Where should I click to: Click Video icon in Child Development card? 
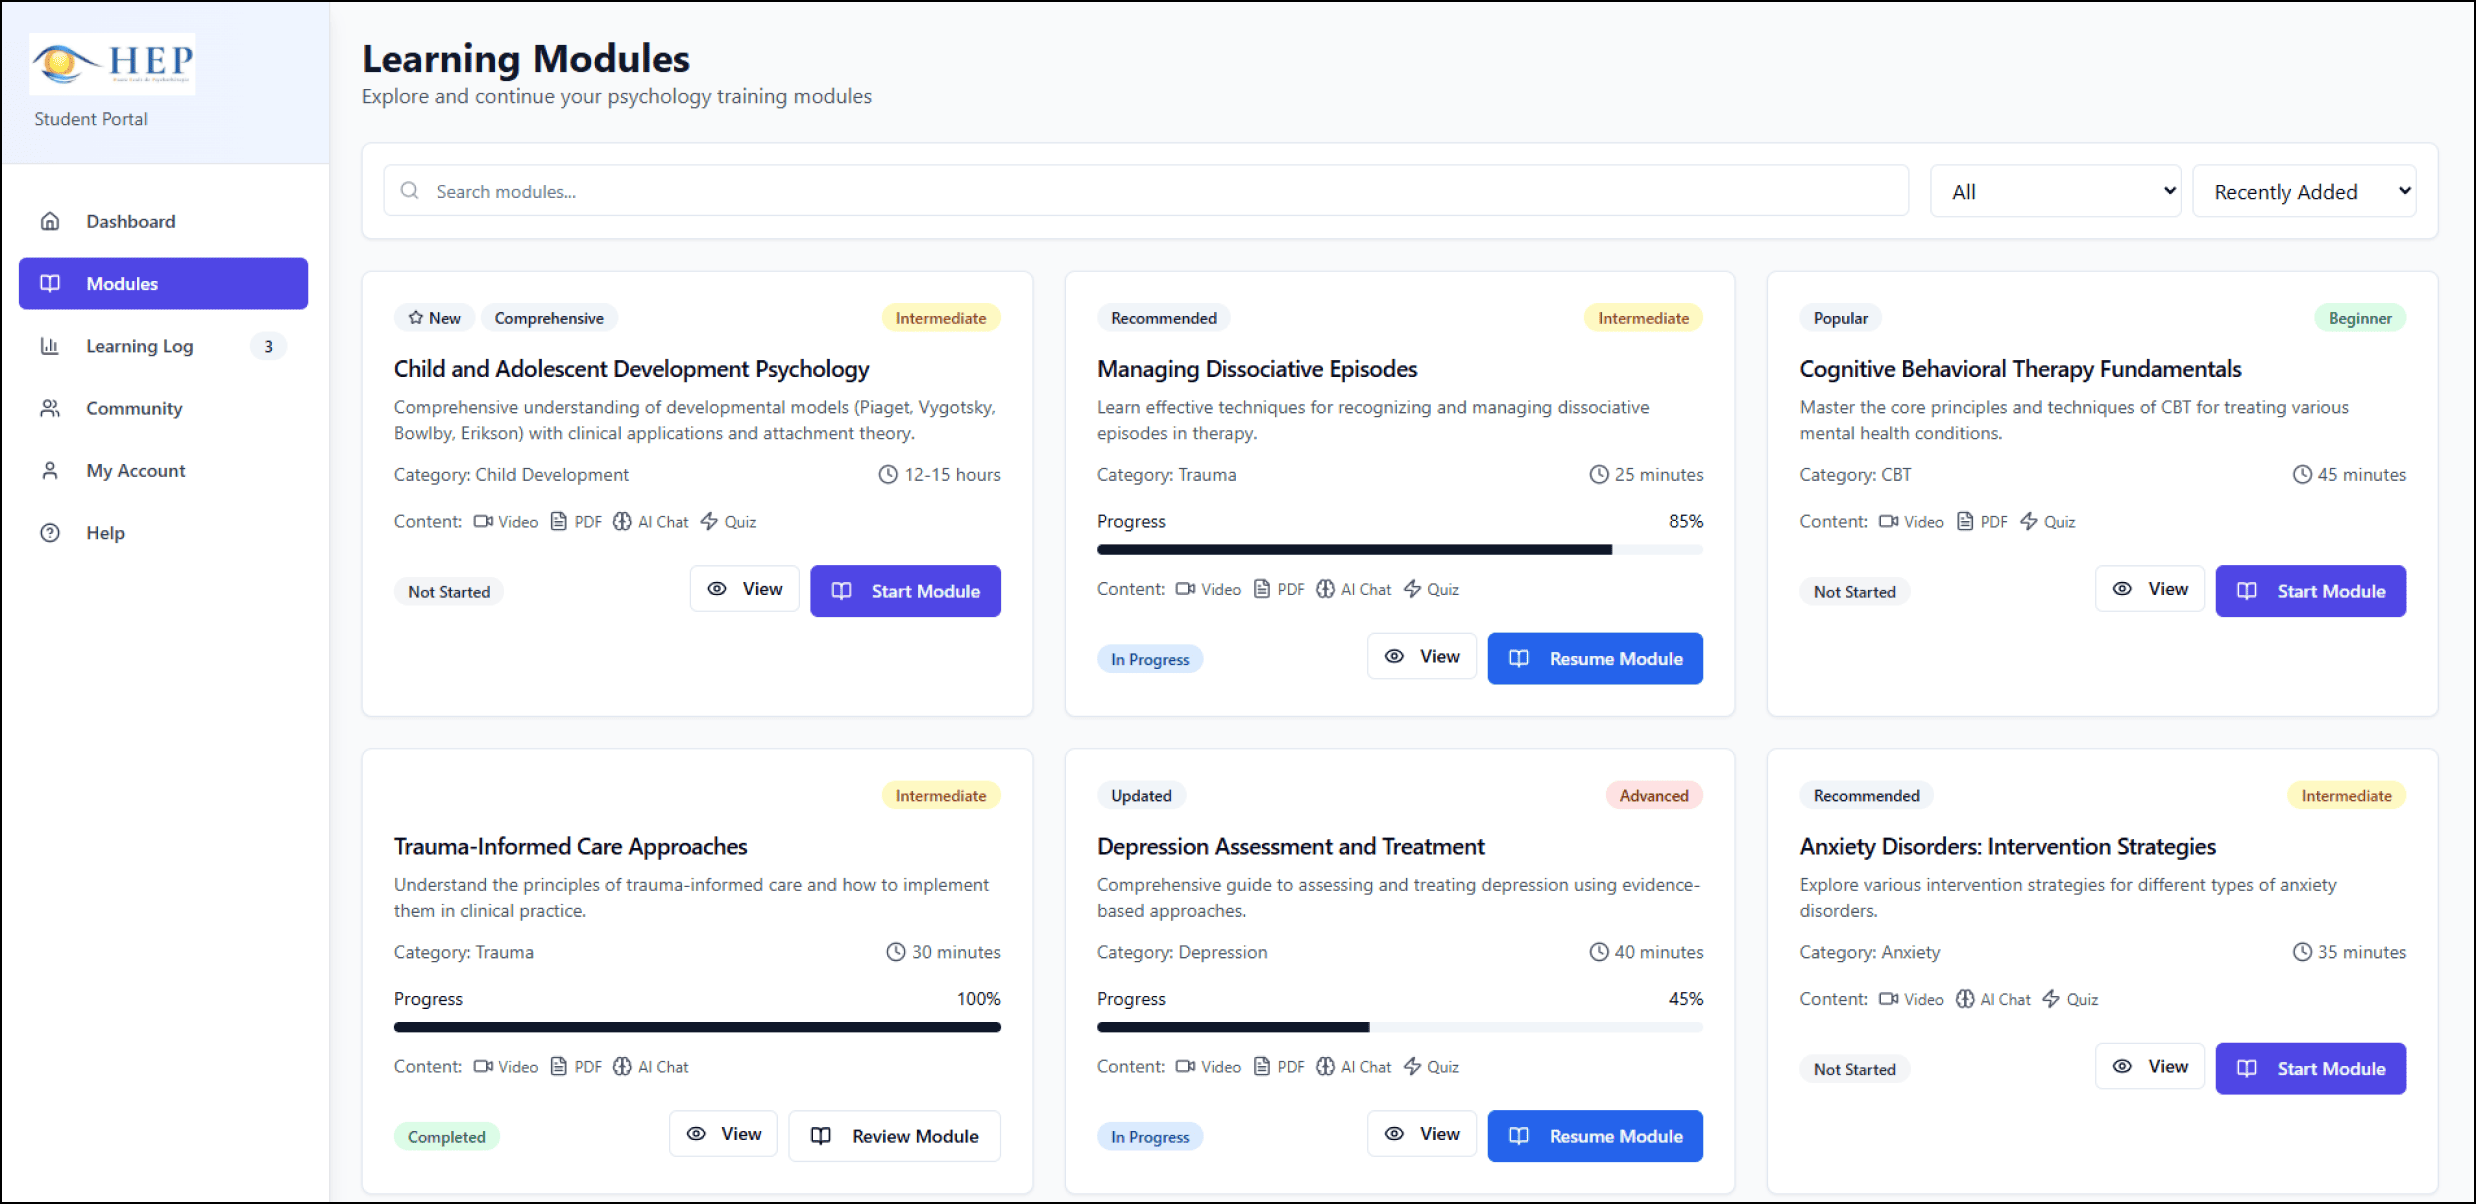pyautogui.click(x=483, y=521)
